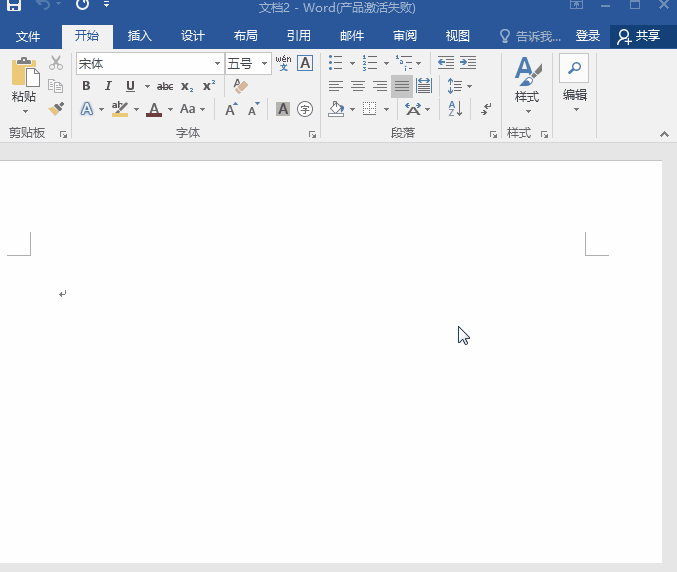Click the Save icon in quick access toolbar
The image size is (677, 572).
pos(14,5)
